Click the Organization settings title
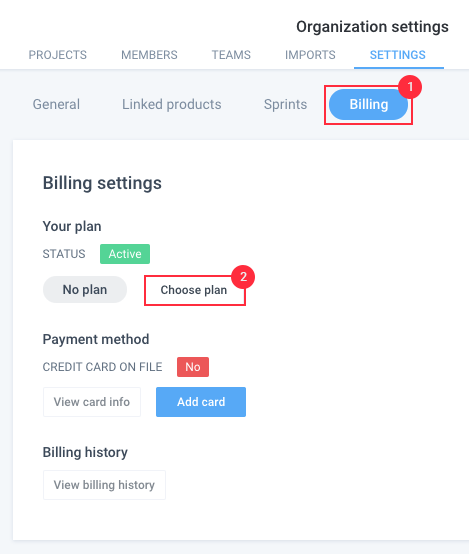The height and width of the screenshot is (554, 469). (x=373, y=27)
